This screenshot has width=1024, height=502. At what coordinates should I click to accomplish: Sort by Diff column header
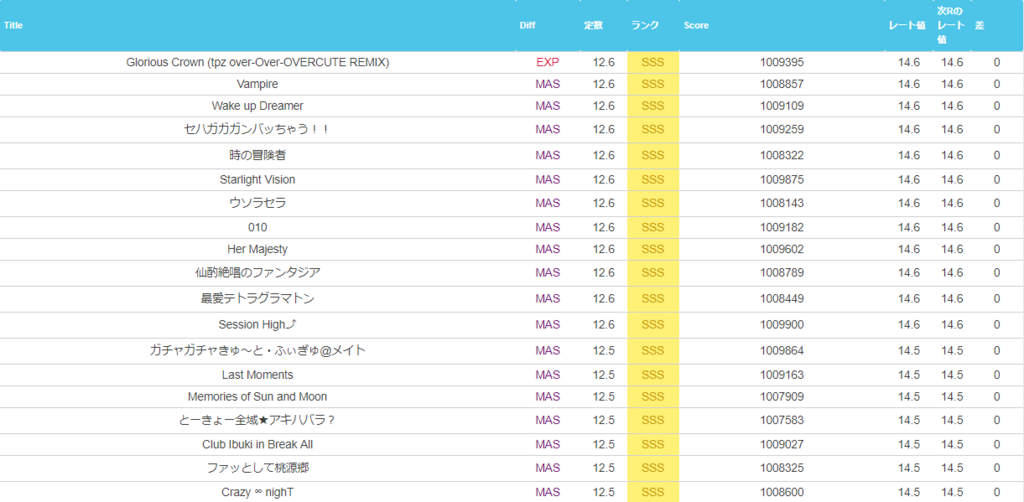click(x=527, y=26)
